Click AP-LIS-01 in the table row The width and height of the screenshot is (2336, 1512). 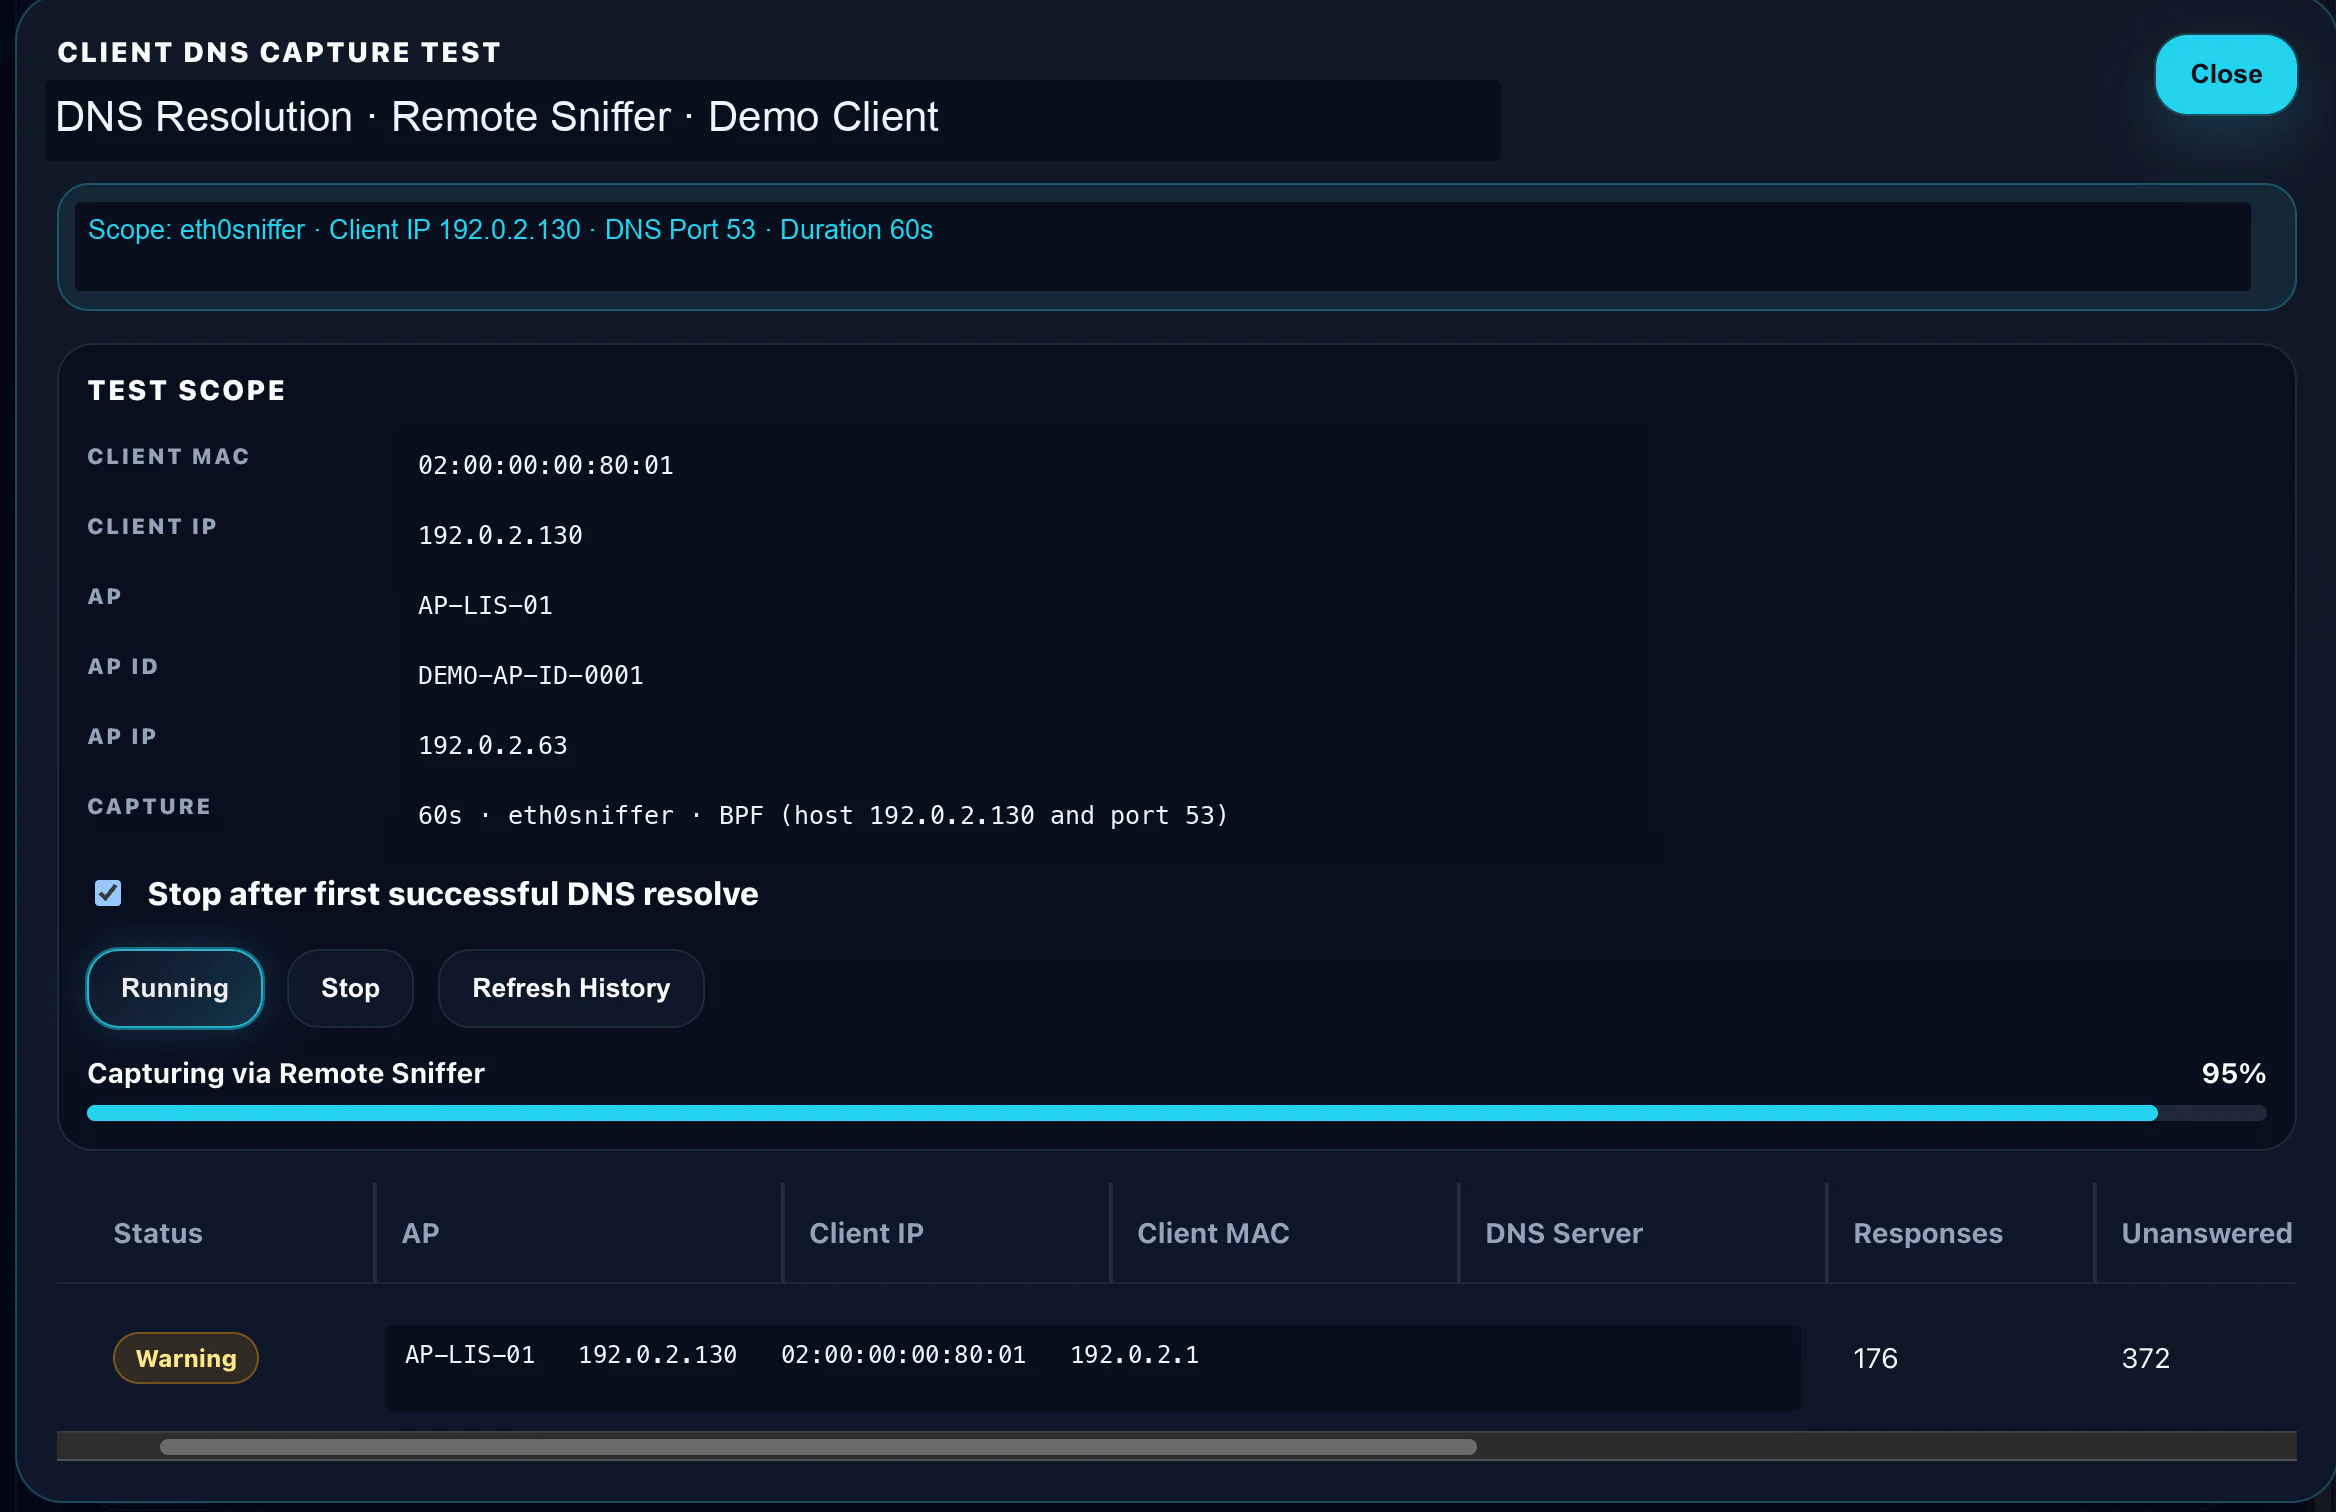[470, 1354]
